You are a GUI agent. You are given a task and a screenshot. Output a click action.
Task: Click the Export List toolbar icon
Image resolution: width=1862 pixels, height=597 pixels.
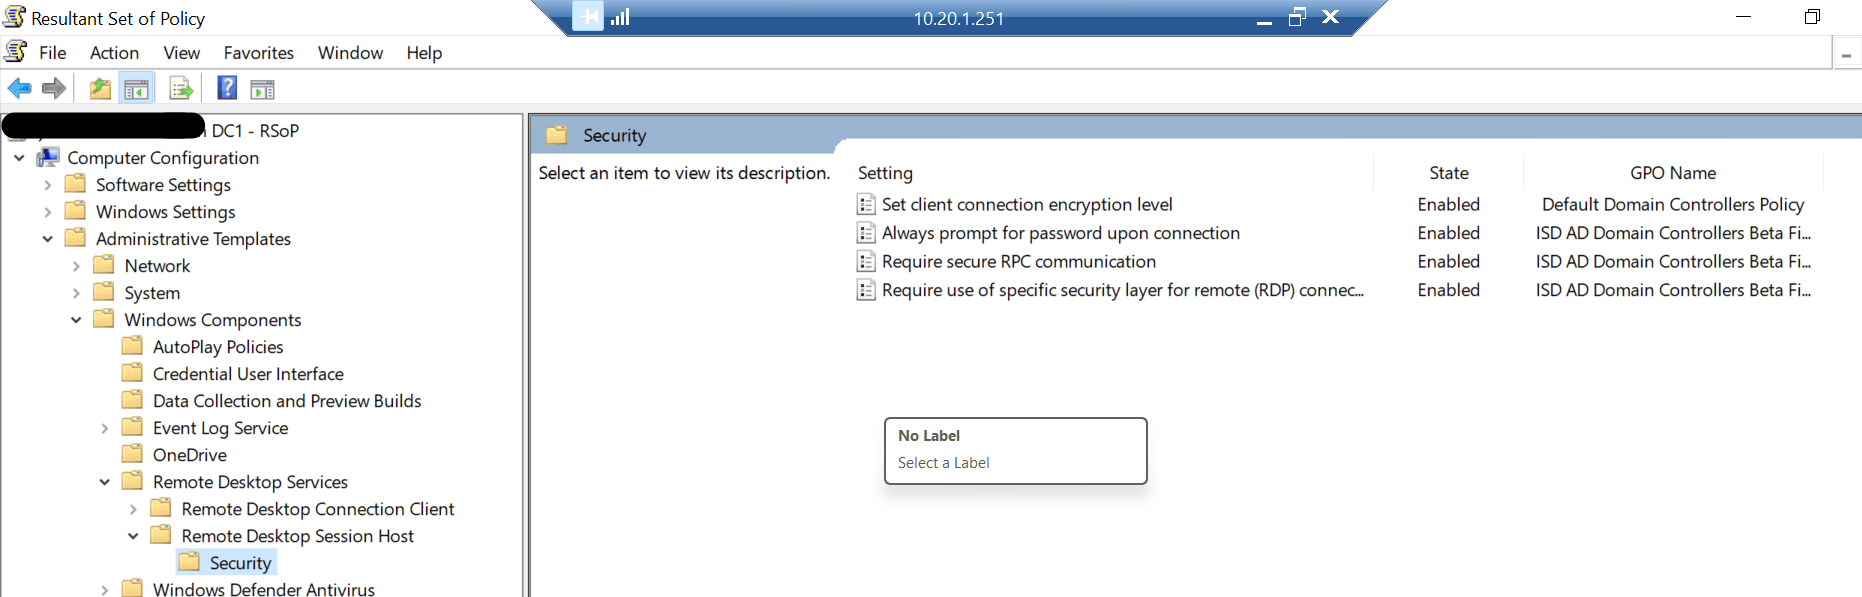[x=181, y=89]
